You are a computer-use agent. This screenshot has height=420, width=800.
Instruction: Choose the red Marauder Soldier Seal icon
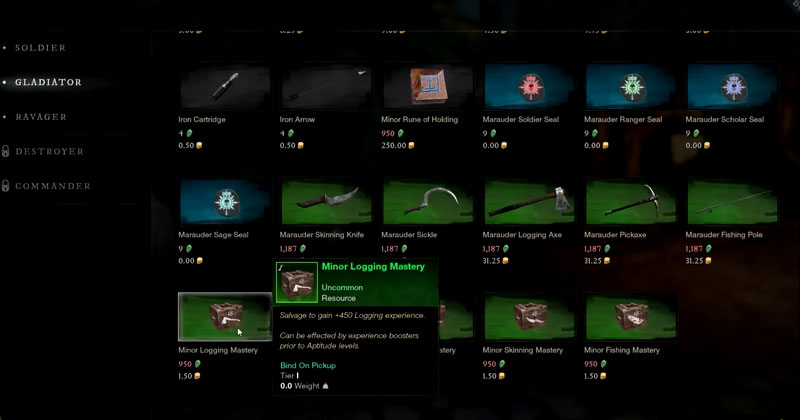(529, 86)
